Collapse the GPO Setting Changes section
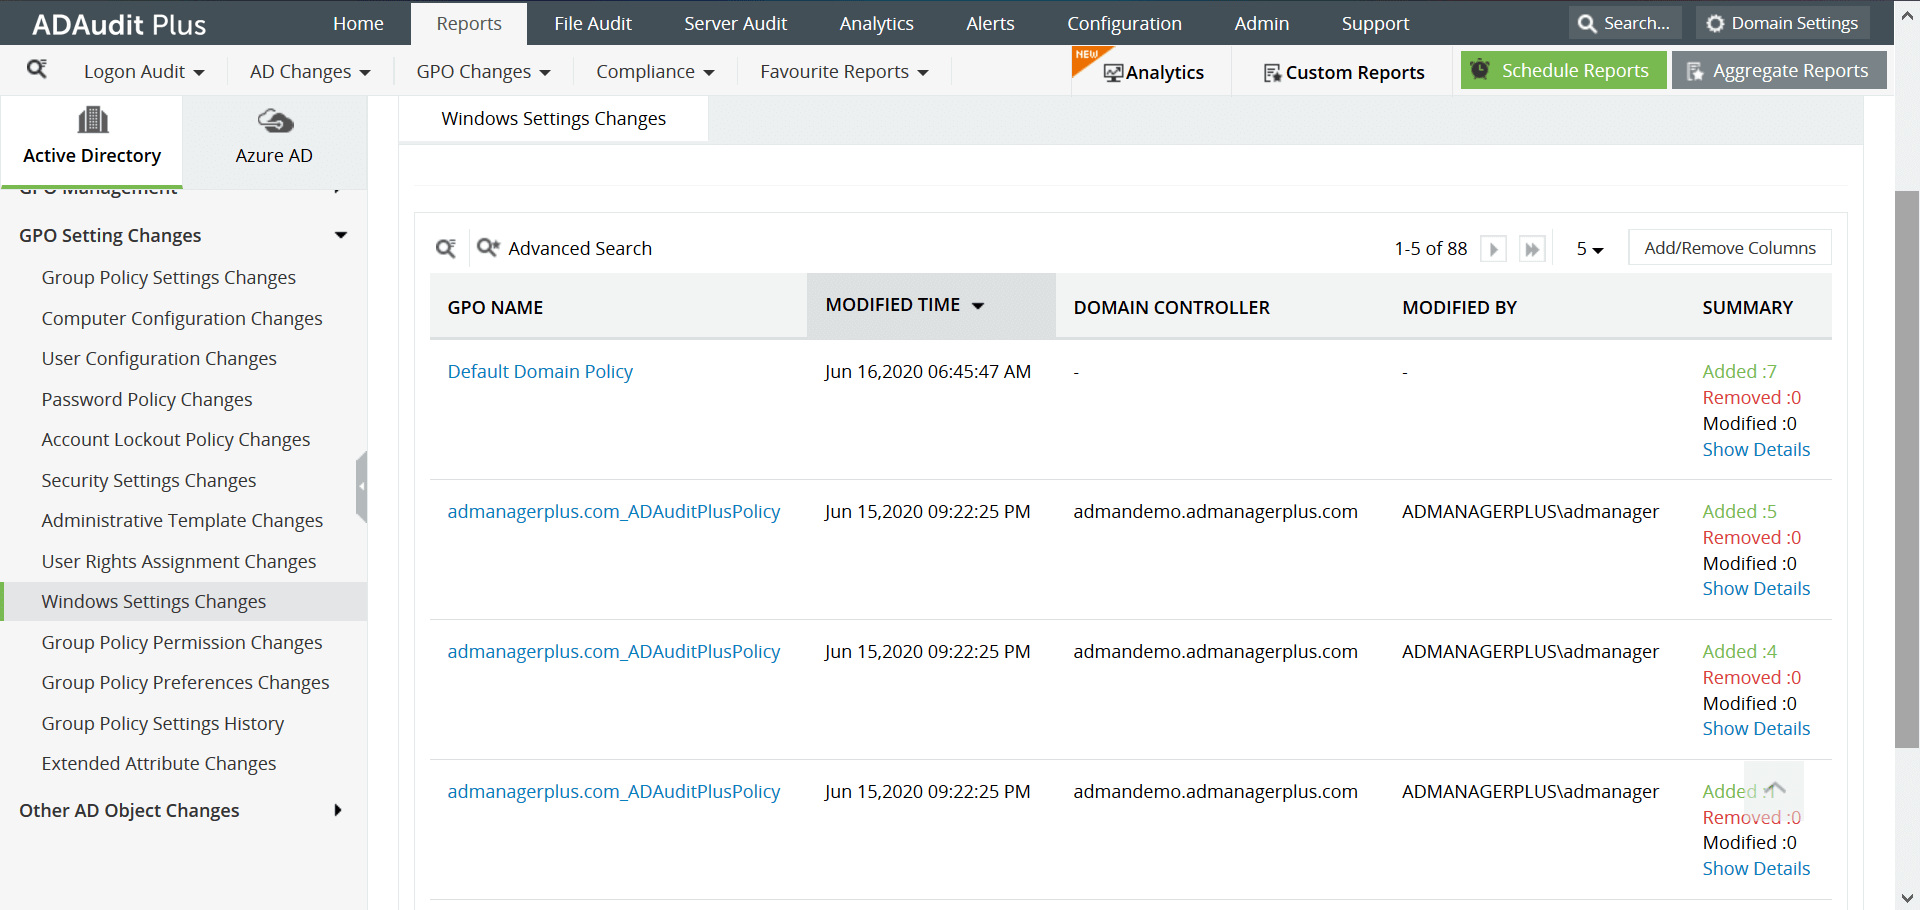Viewport: 1920px width, 910px height. coord(341,235)
